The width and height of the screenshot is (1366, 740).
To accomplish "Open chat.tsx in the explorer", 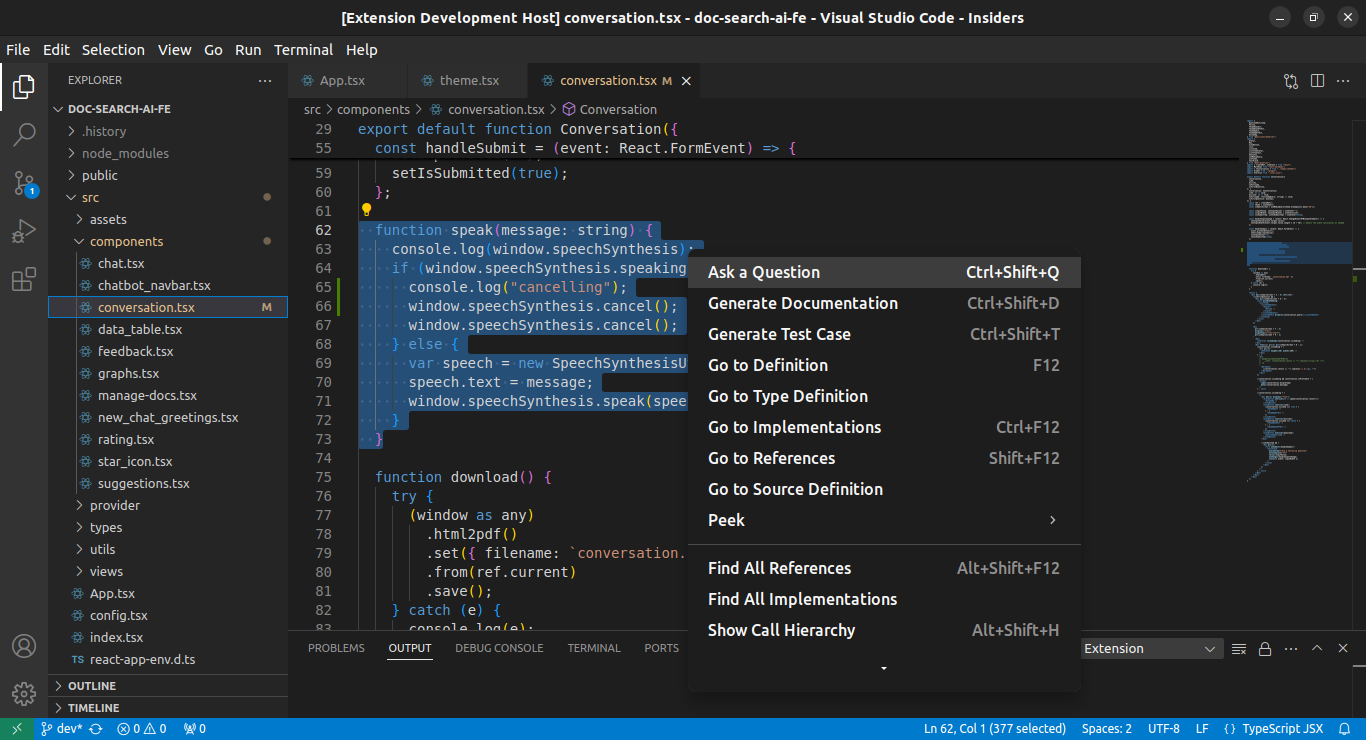I will coord(121,263).
